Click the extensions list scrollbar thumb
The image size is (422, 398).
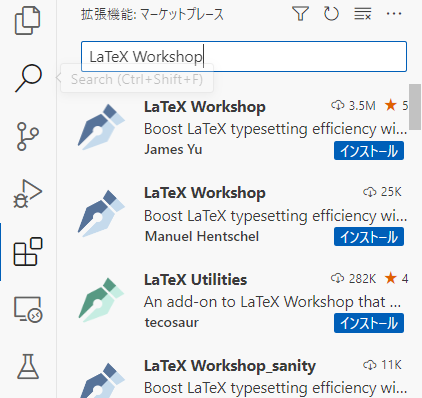tap(415, 107)
